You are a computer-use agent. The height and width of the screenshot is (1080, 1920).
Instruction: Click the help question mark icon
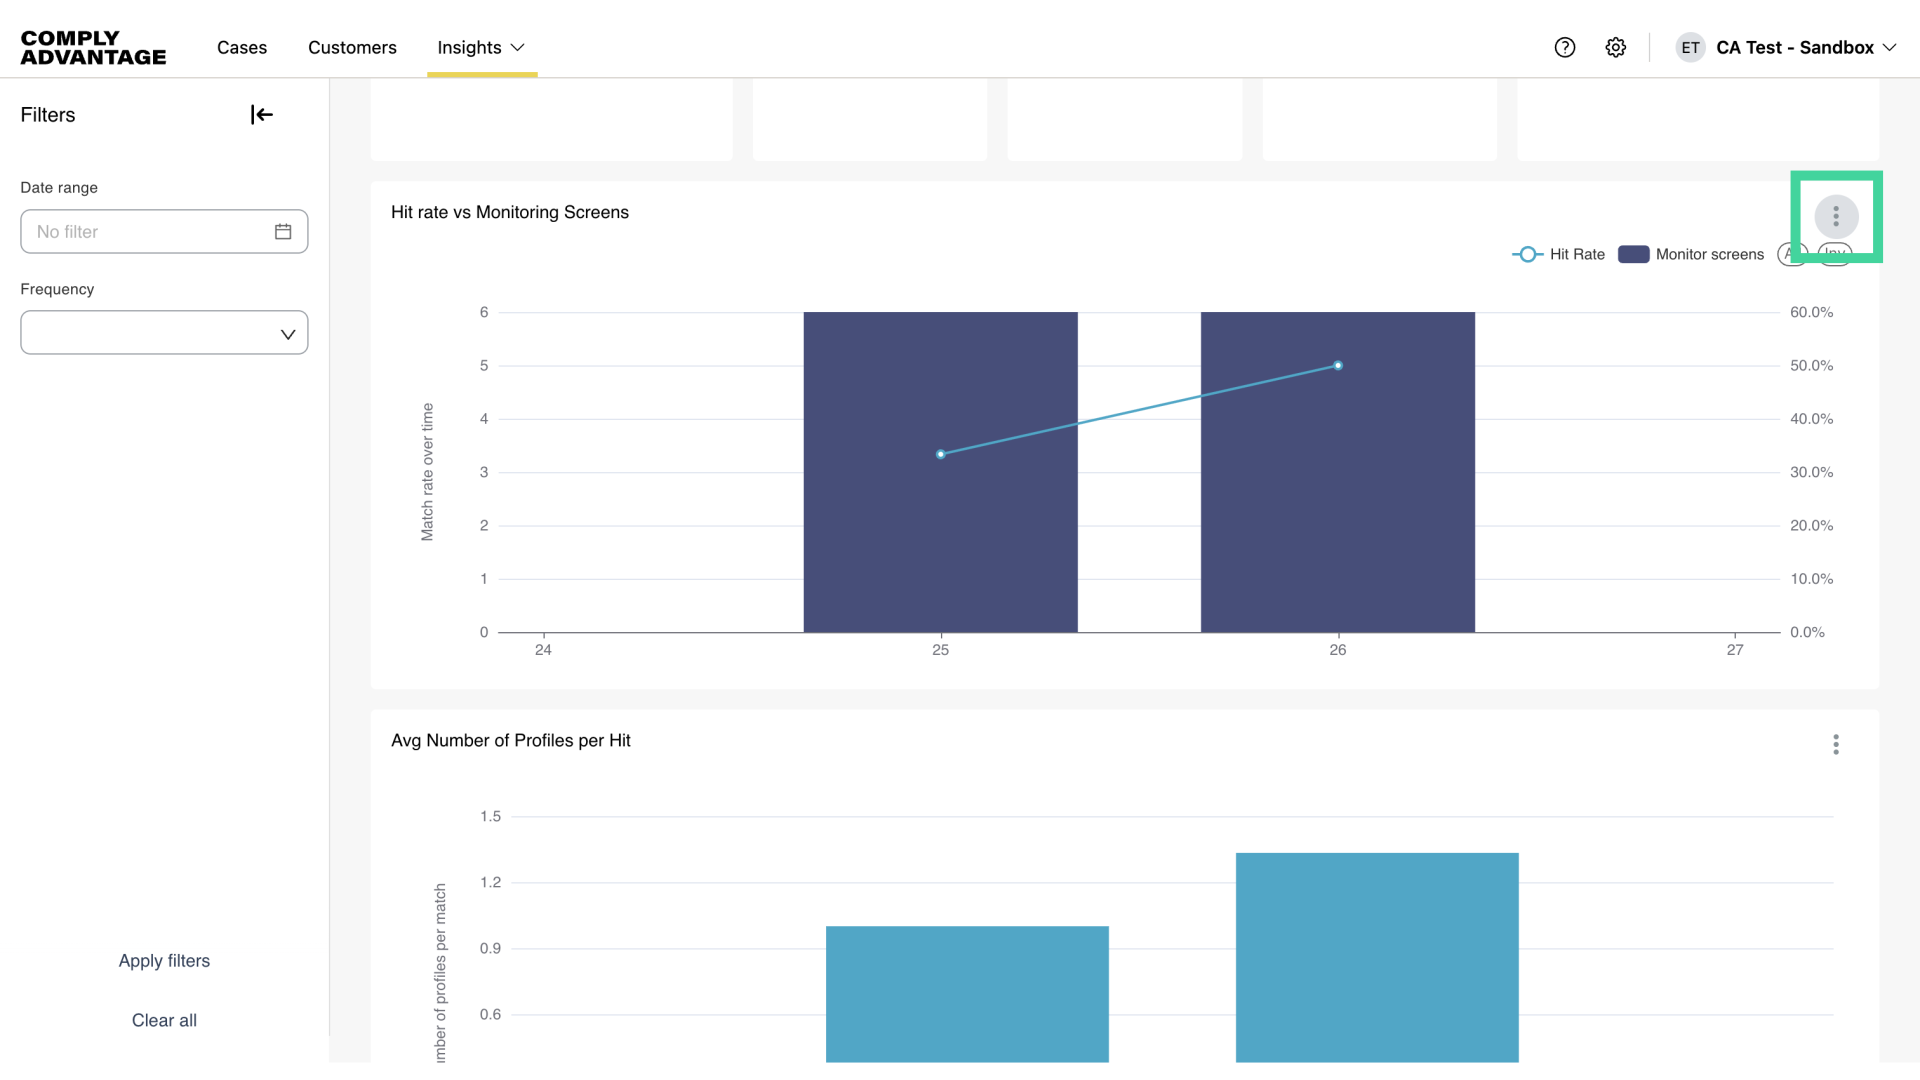pyautogui.click(x=1564, y=47)
